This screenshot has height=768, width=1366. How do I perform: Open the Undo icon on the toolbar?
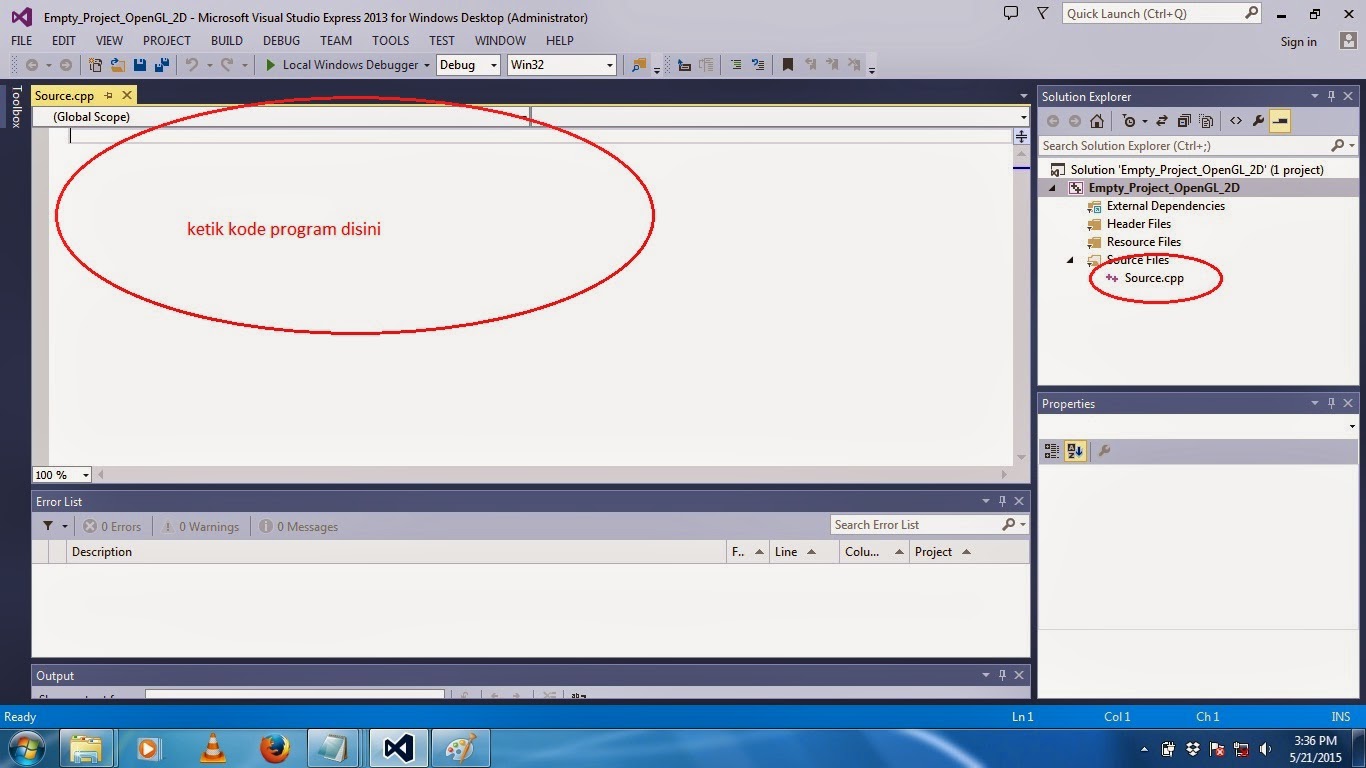click(192, 64)
